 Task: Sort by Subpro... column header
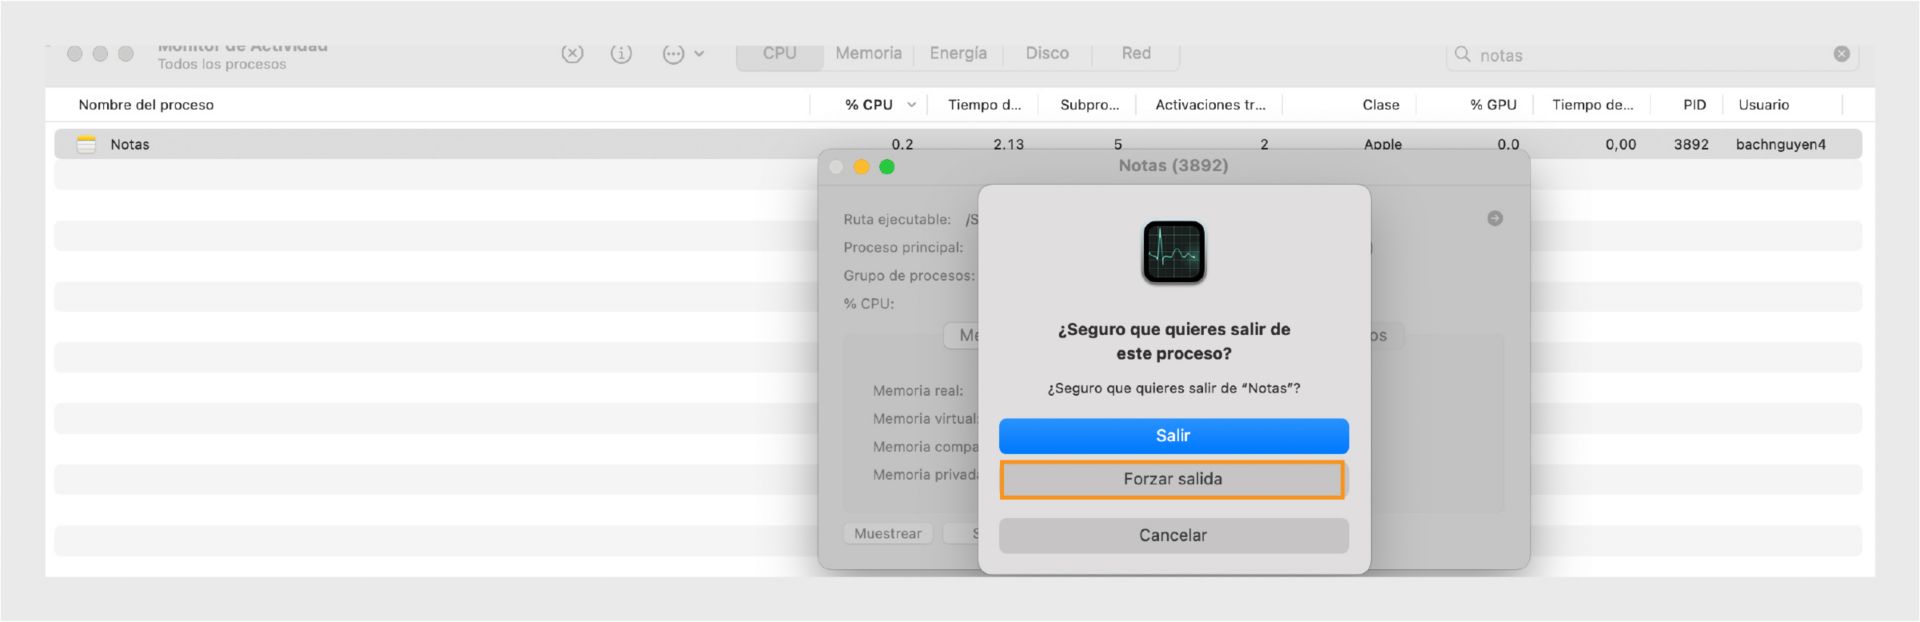(1089, 105)
